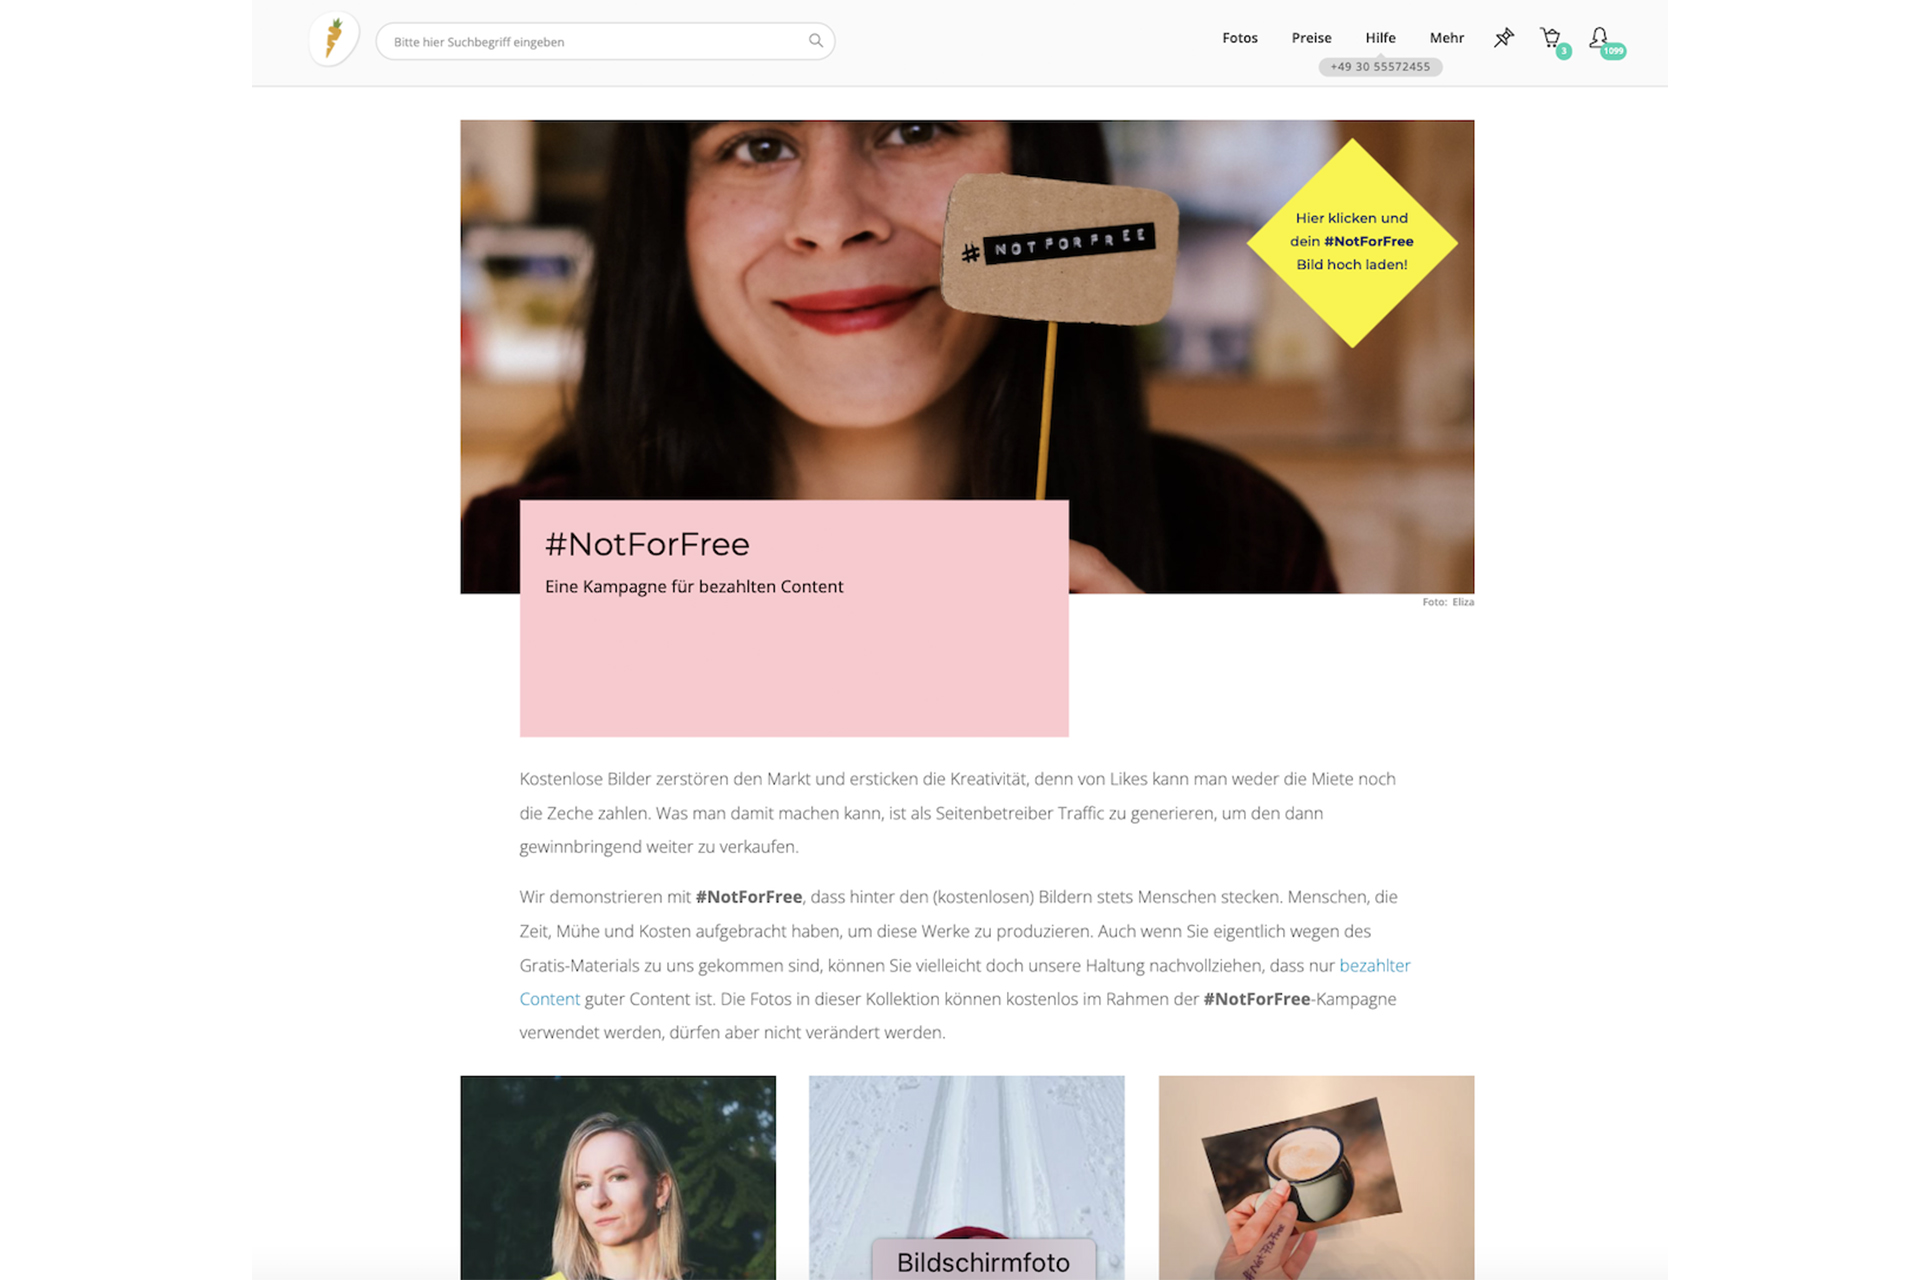1920x1280 pixels.
Task: Click the +49 30 55572455 phone number
Action: point(1380,67)
